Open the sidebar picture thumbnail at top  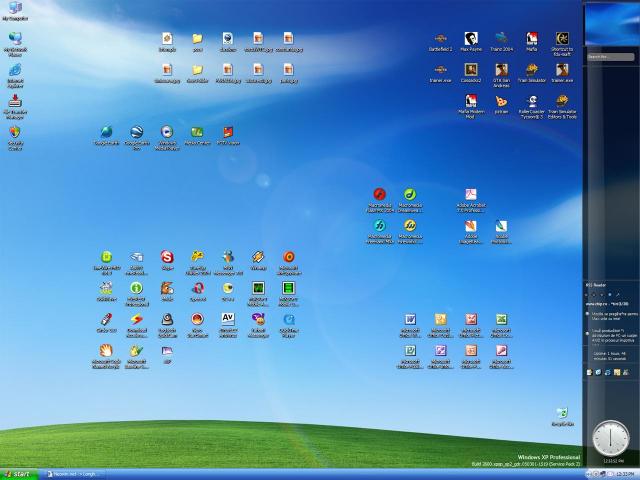coord(612,24)
